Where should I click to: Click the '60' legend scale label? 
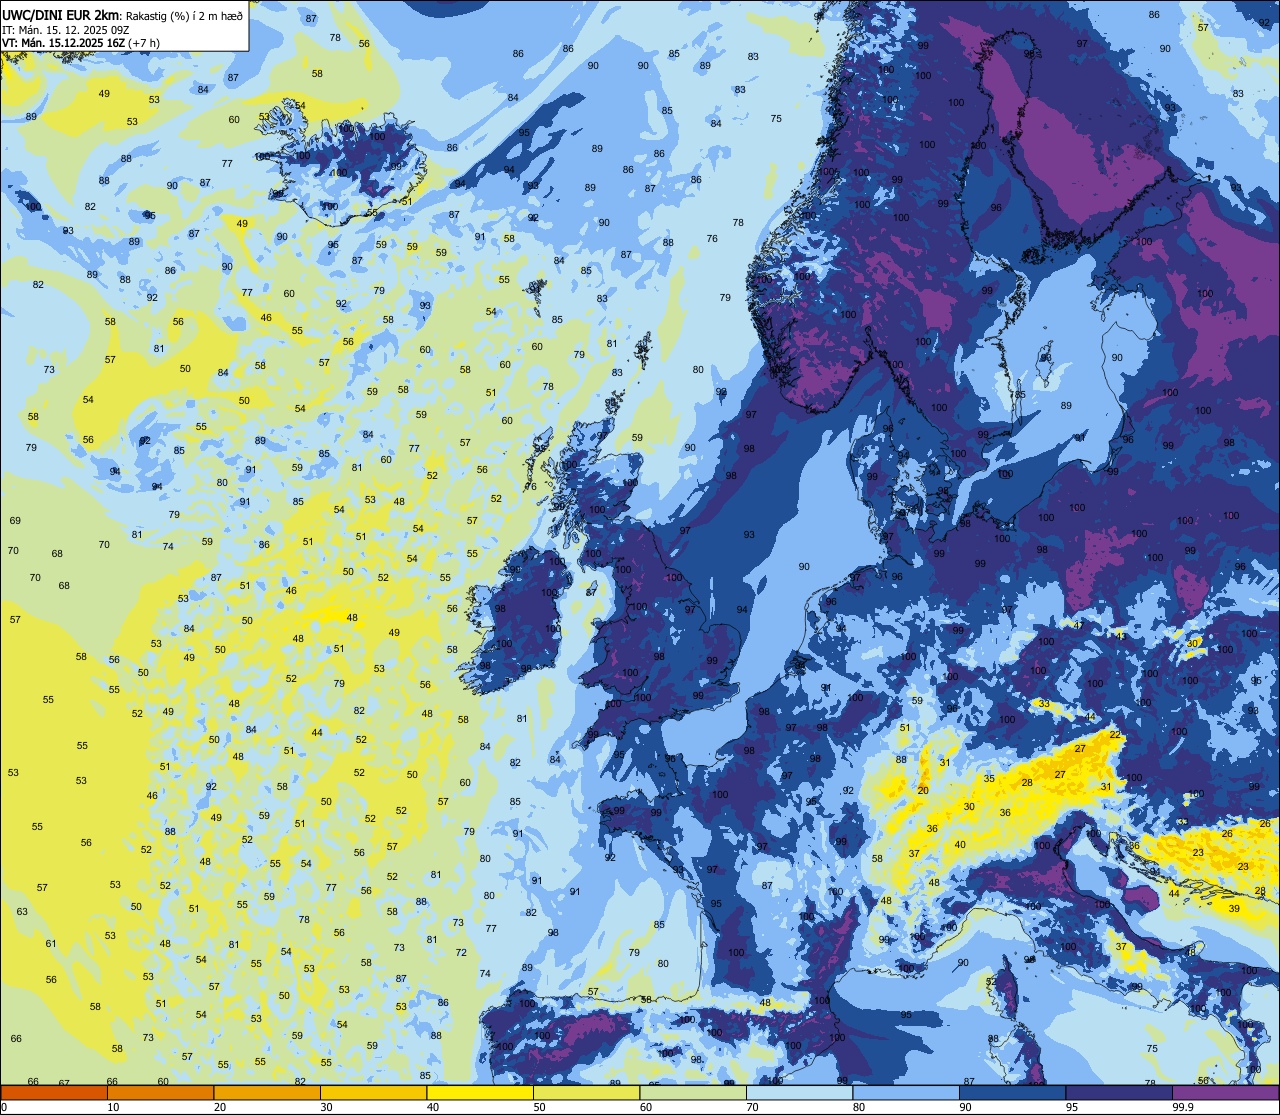[x=645, y=1106]
